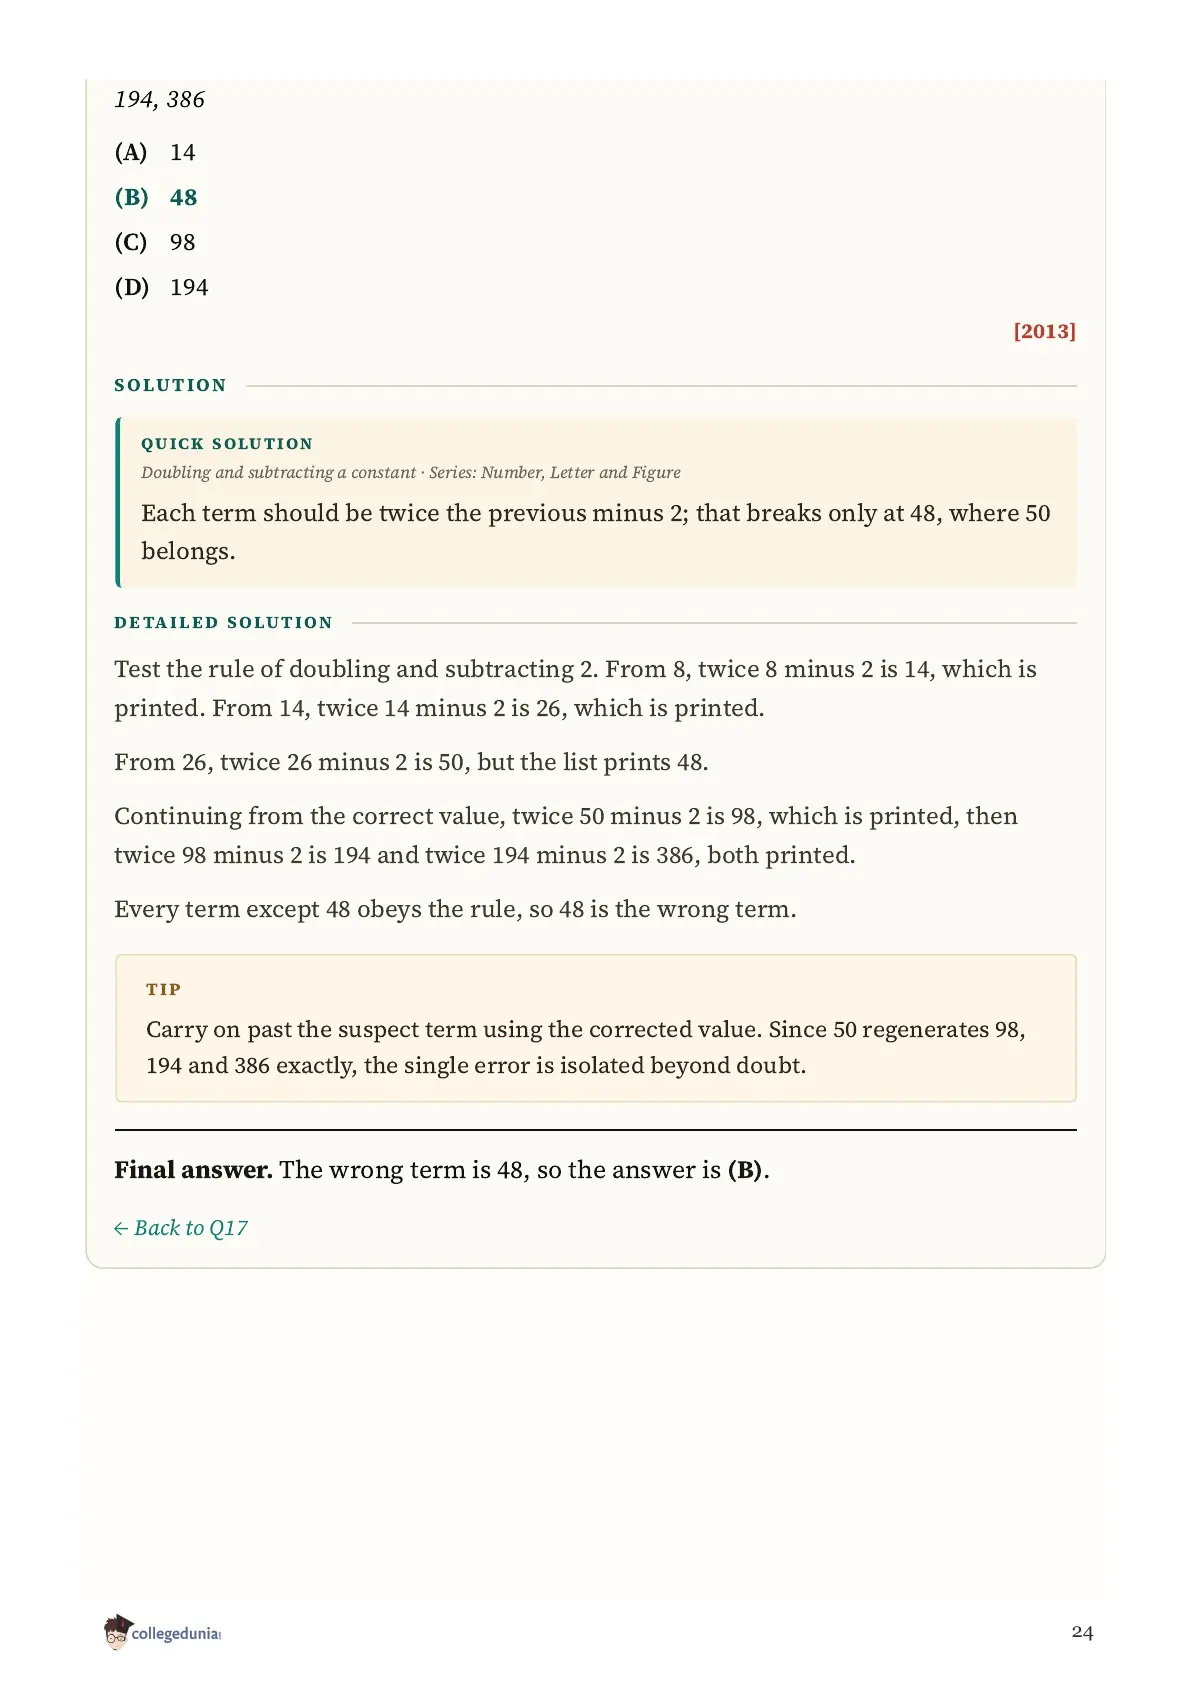Click the 'Final answer.' bold text

click(193, 1170)
